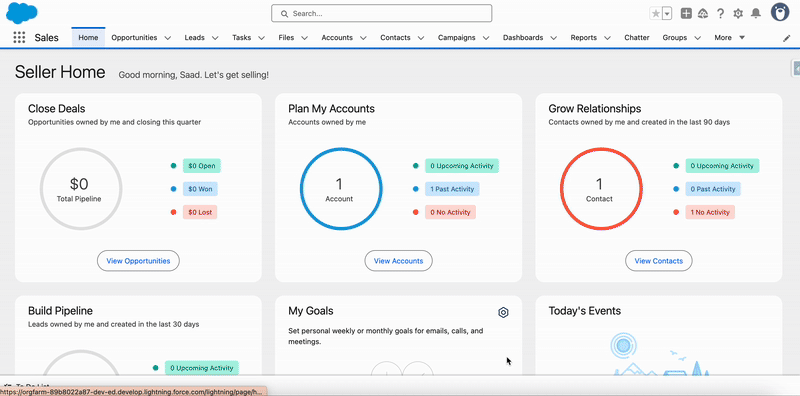Click the Seller Home page heading
Screen dimensions: 800x396
point(60,72)
